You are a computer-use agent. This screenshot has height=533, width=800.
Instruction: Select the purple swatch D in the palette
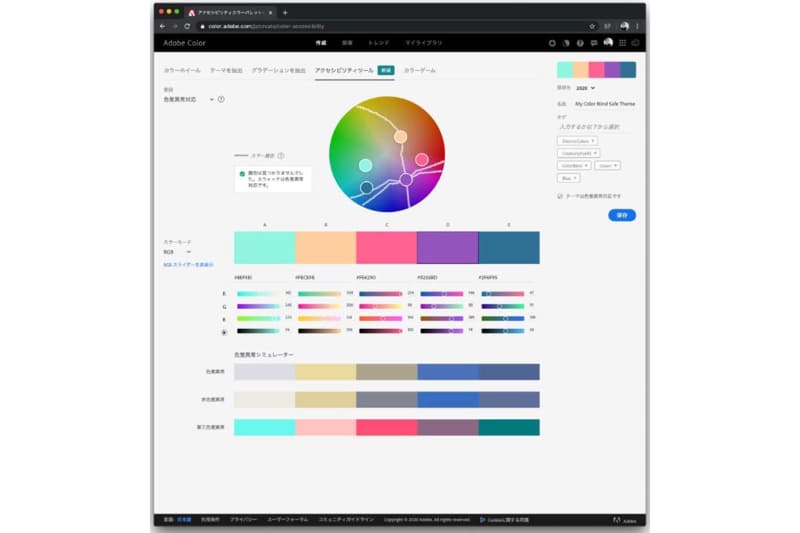point(448,248)
